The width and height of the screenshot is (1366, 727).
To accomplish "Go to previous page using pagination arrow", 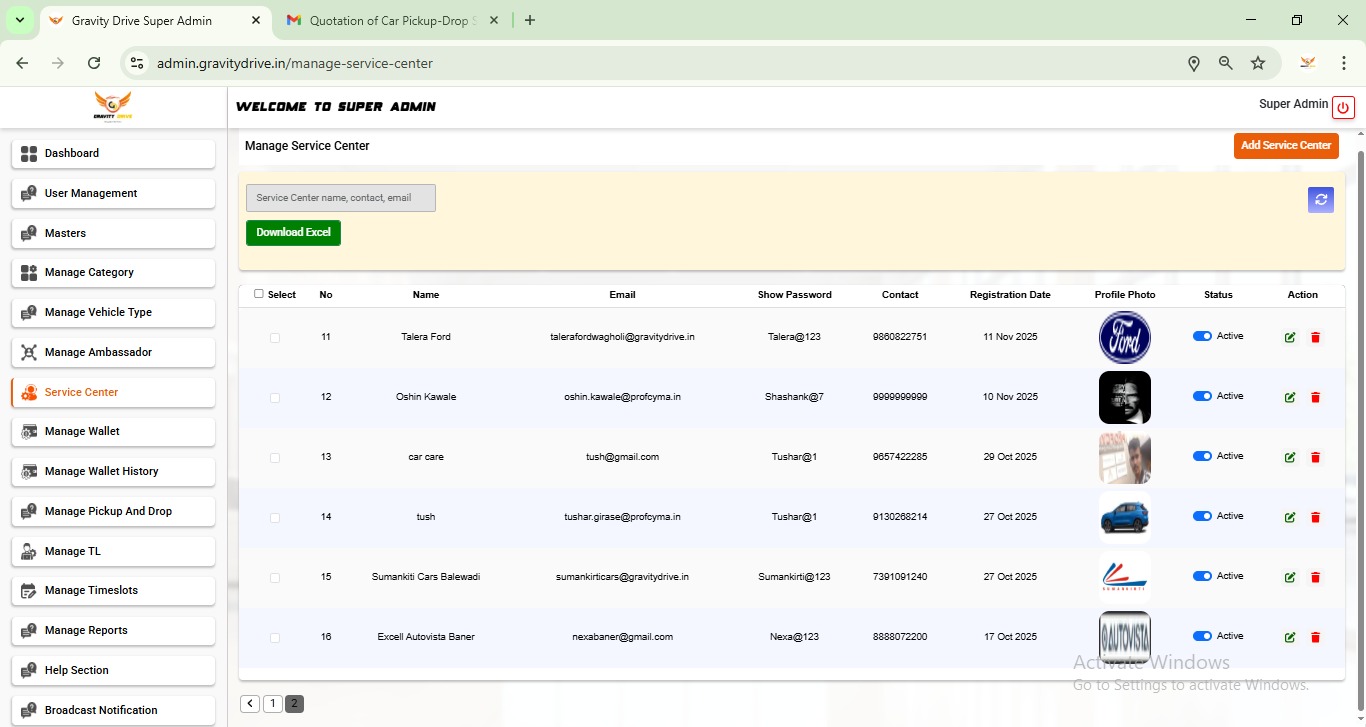I will tap(250, 704).
